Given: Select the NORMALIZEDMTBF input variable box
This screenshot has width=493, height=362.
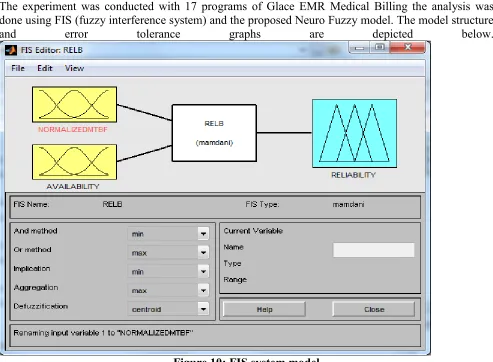Looking at the screenshot, I should tap(74, 105).
